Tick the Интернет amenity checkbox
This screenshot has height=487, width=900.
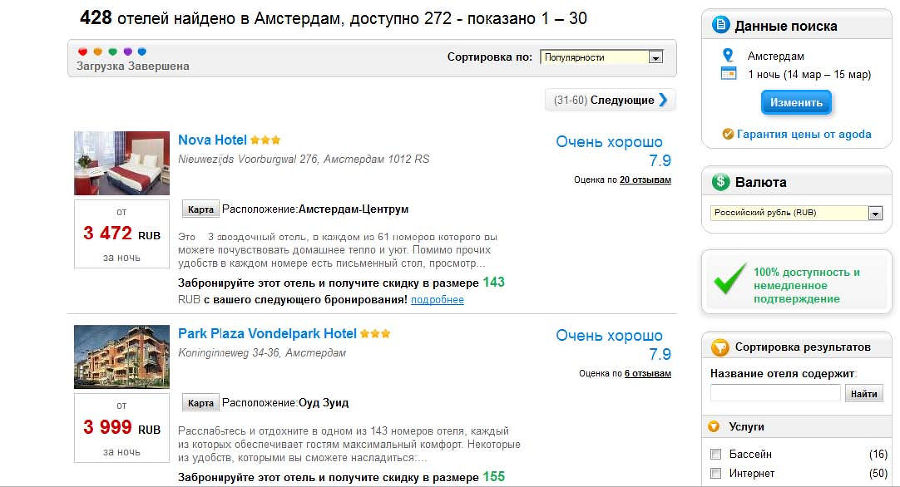(715, 473)
